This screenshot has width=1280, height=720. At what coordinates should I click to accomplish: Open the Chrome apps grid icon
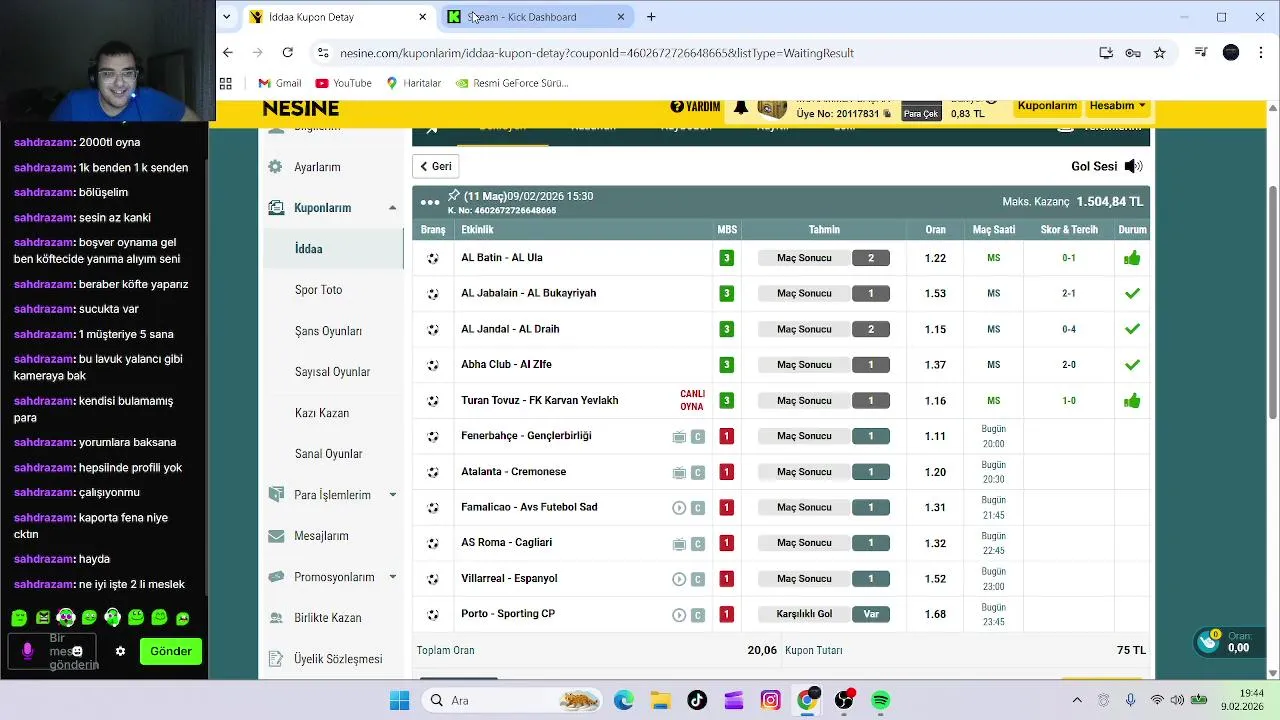(x=226, y=83)
